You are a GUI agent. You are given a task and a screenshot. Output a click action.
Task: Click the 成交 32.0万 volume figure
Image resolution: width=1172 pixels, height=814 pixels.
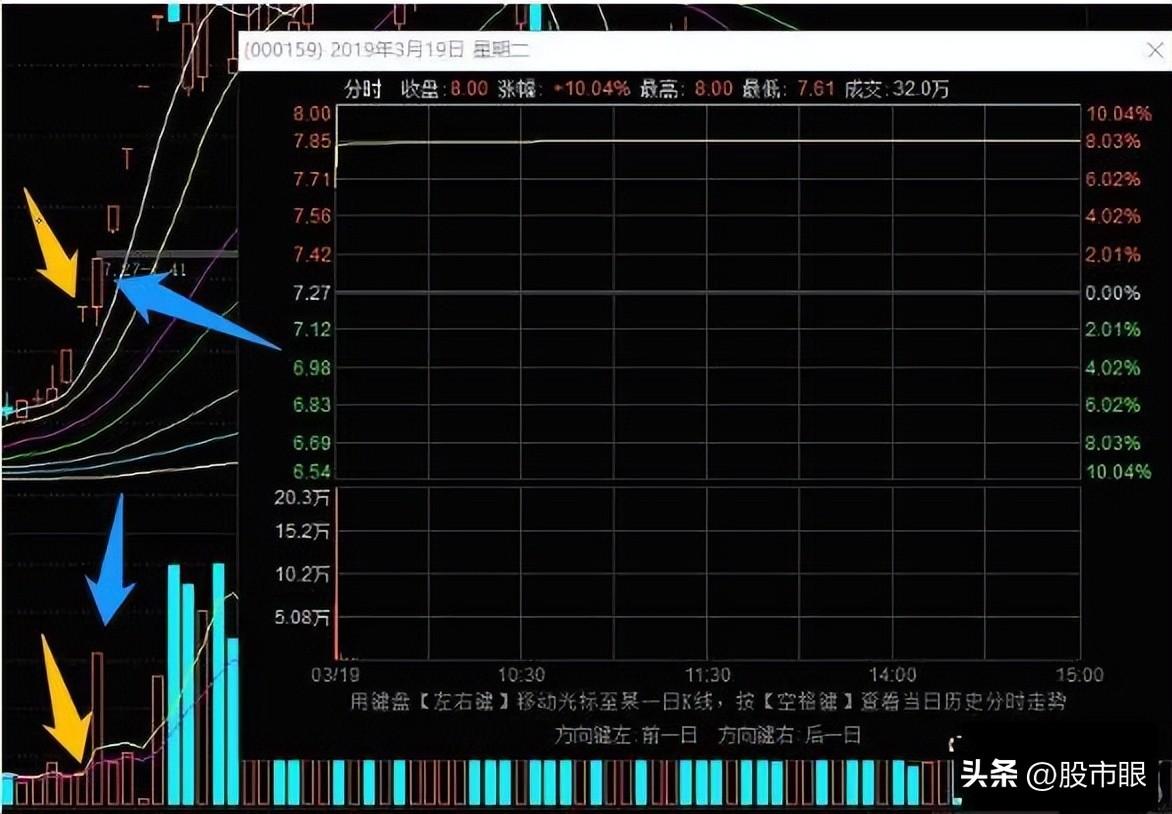925,89
